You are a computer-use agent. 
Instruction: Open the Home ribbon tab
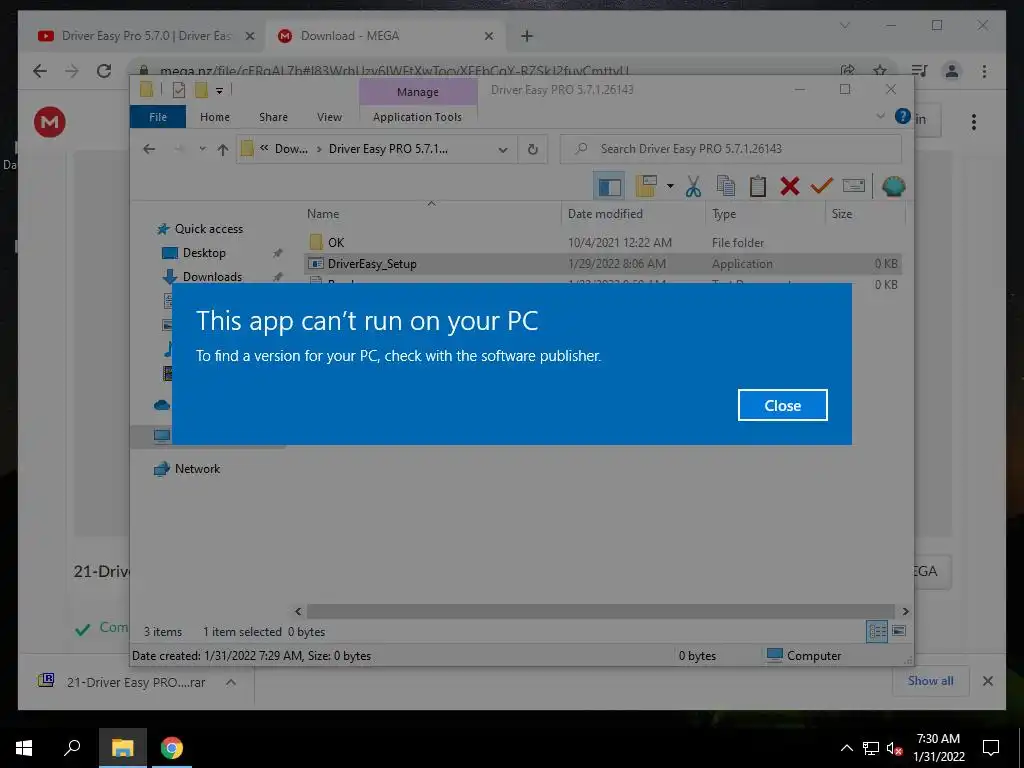point(215,117)
